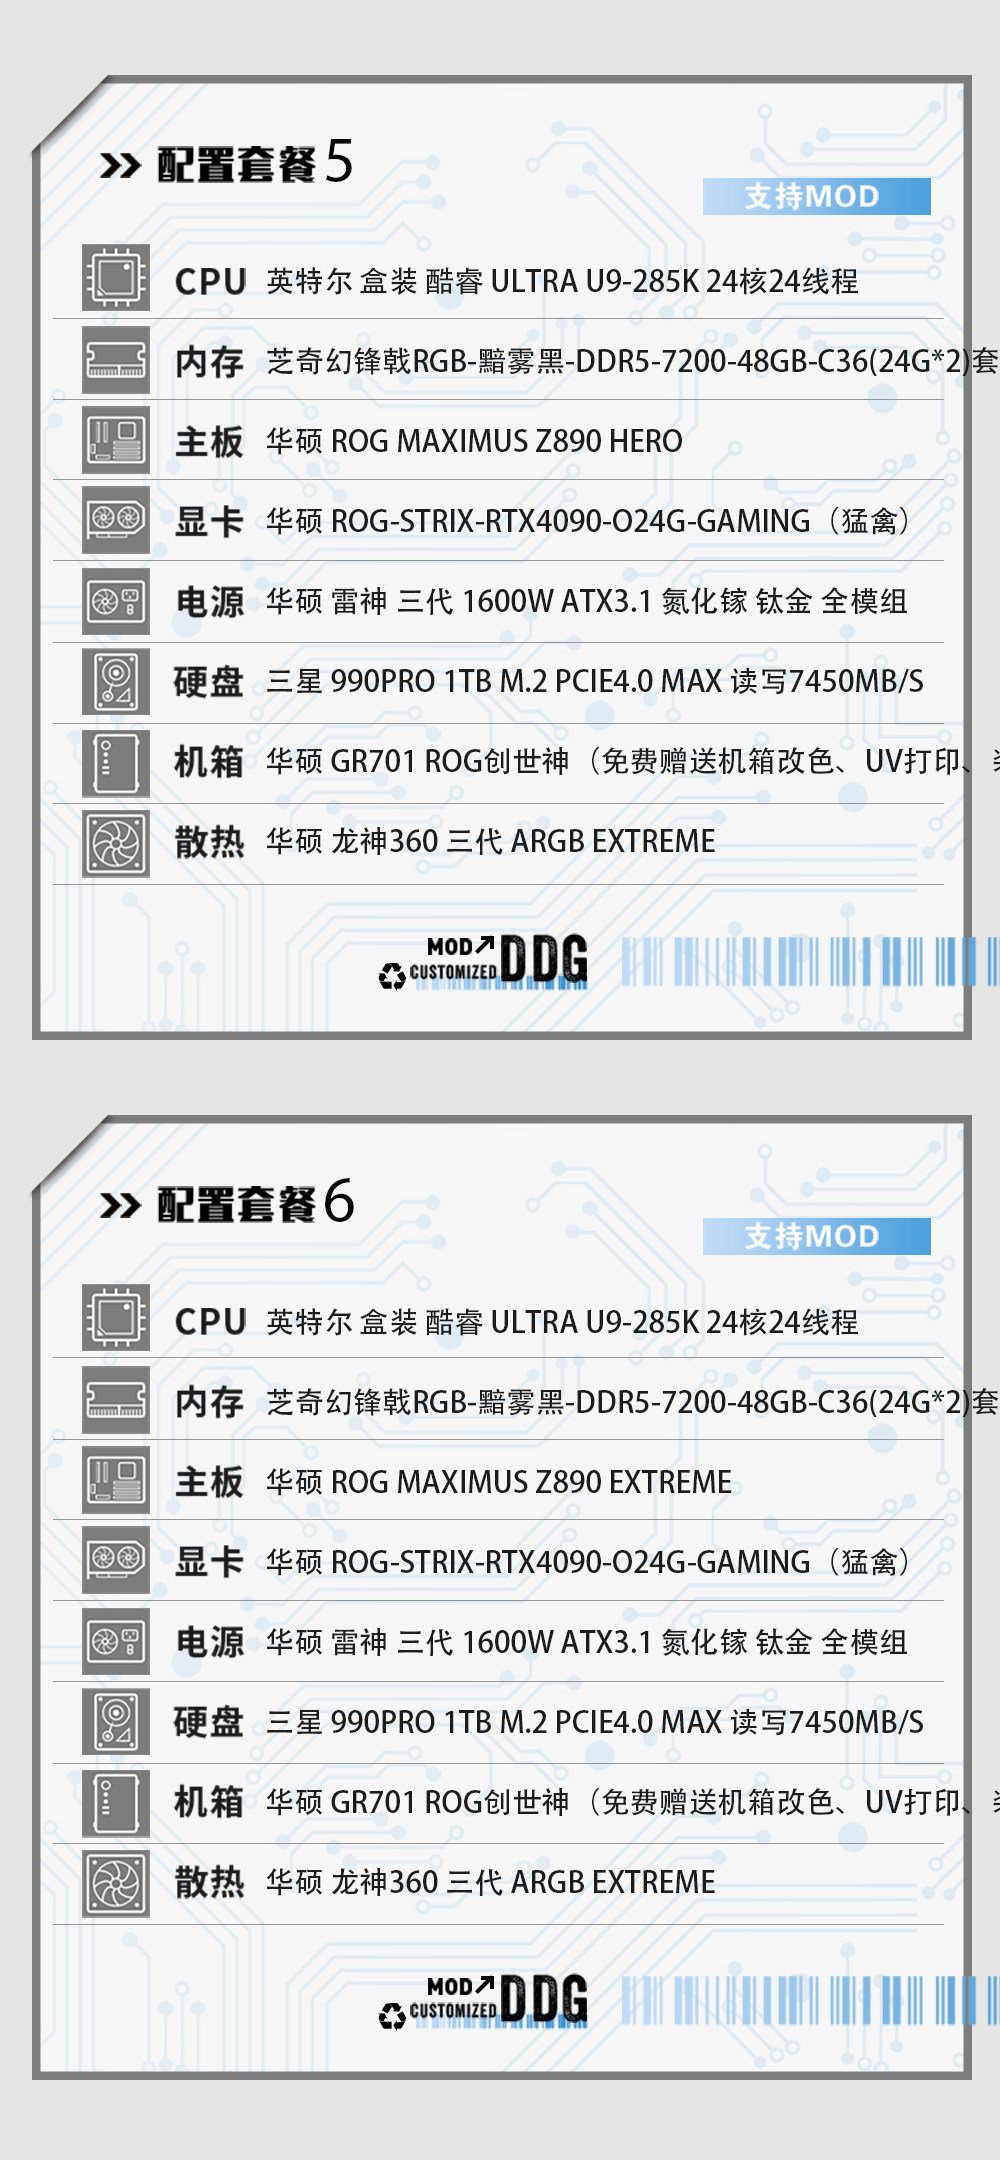The height and width of the screenshot is (2160, 1000).
Task: Click the 配置套餐6 heading
Action: point(255,1202)
